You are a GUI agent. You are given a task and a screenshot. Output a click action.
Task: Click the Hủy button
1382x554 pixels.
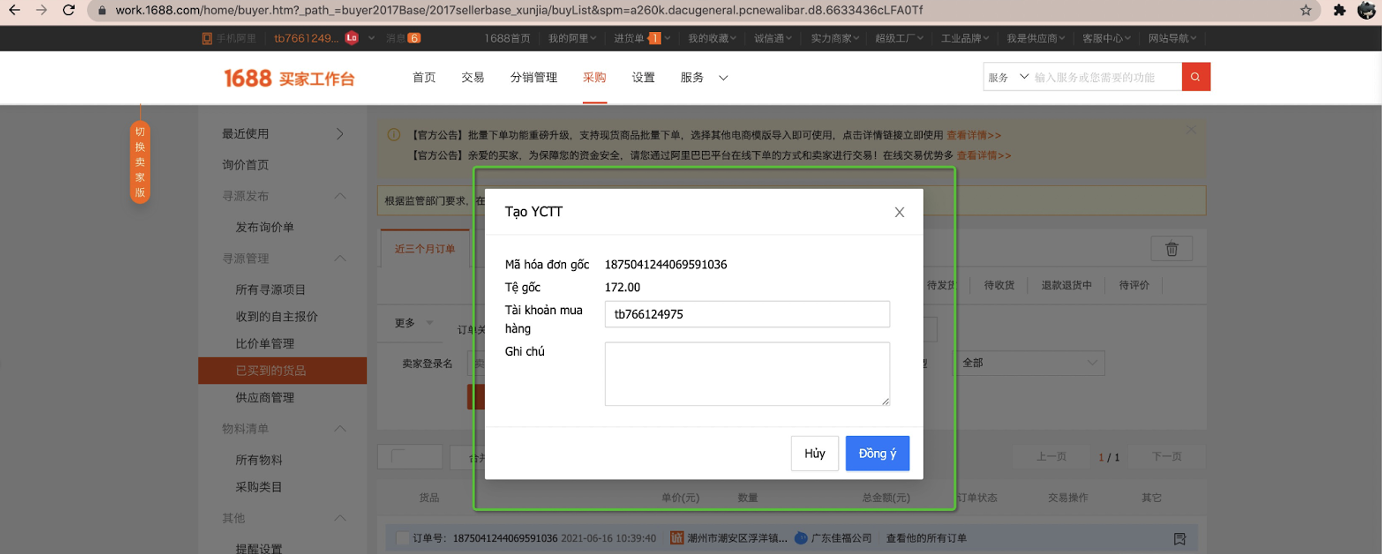(814, 453)
